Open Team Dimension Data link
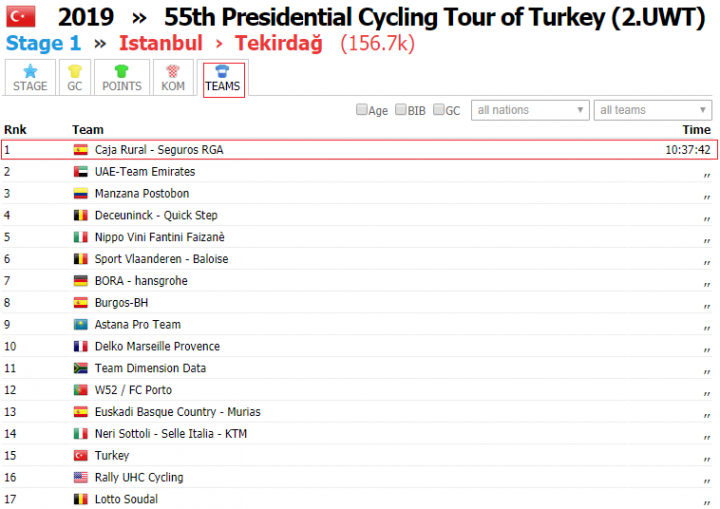Screen dimensions: 720x509 150,368
